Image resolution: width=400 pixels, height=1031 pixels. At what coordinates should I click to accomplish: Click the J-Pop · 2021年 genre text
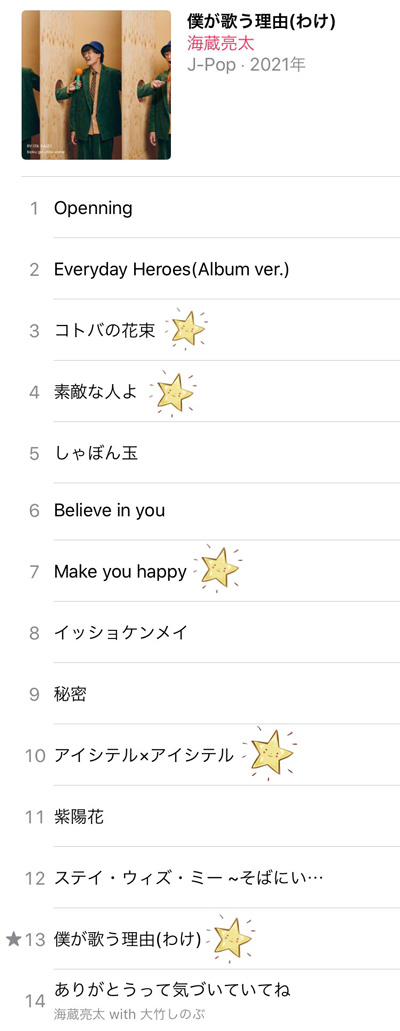(x=246, y=65)
